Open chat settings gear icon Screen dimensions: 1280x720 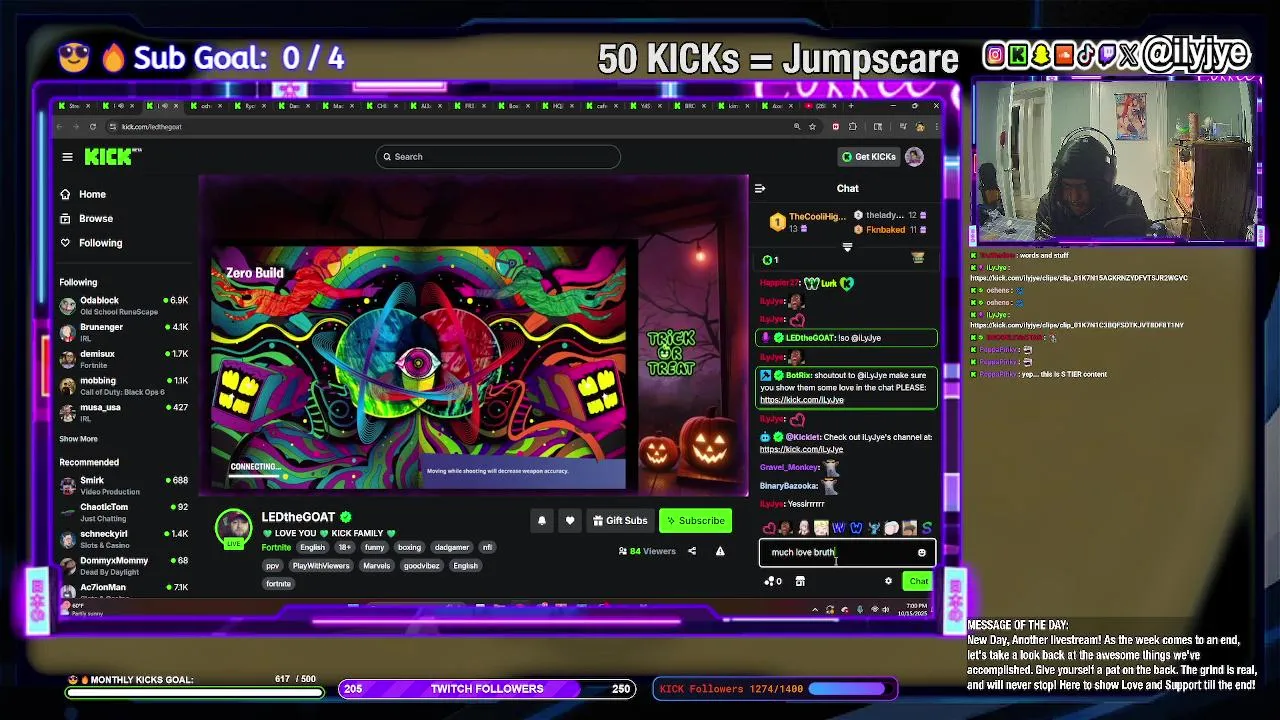888,581
